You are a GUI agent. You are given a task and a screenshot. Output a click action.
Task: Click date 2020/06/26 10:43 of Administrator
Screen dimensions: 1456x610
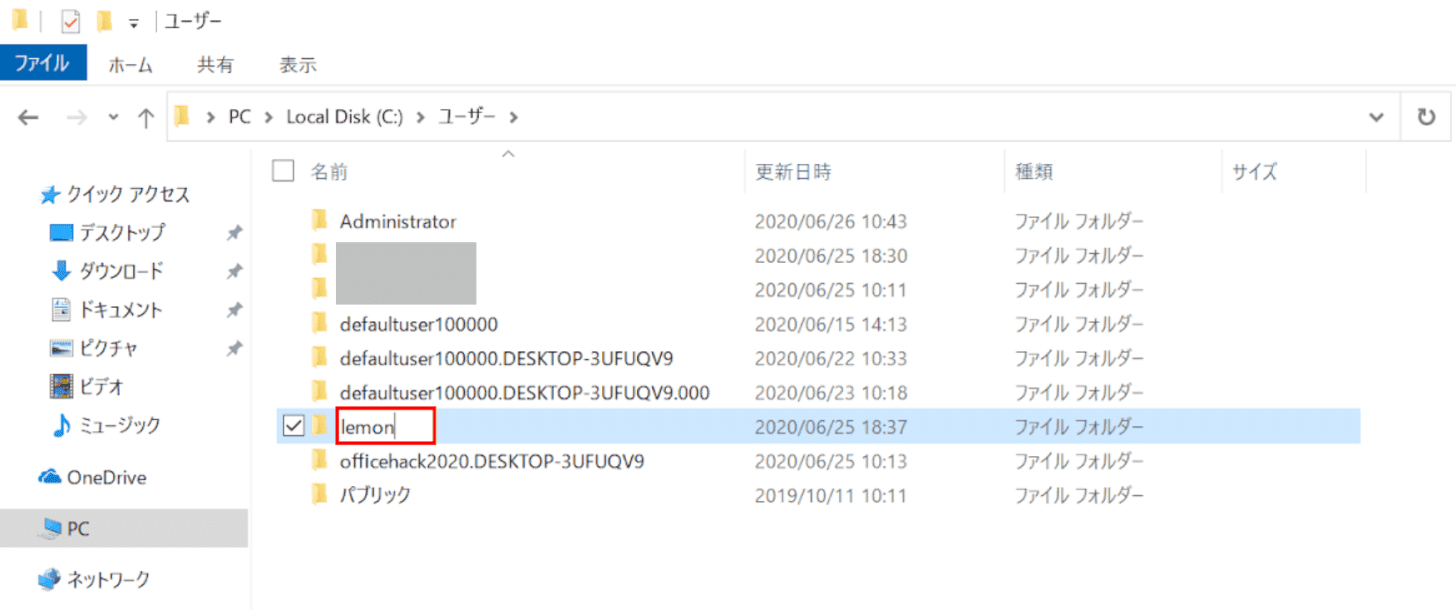[831, 221]
